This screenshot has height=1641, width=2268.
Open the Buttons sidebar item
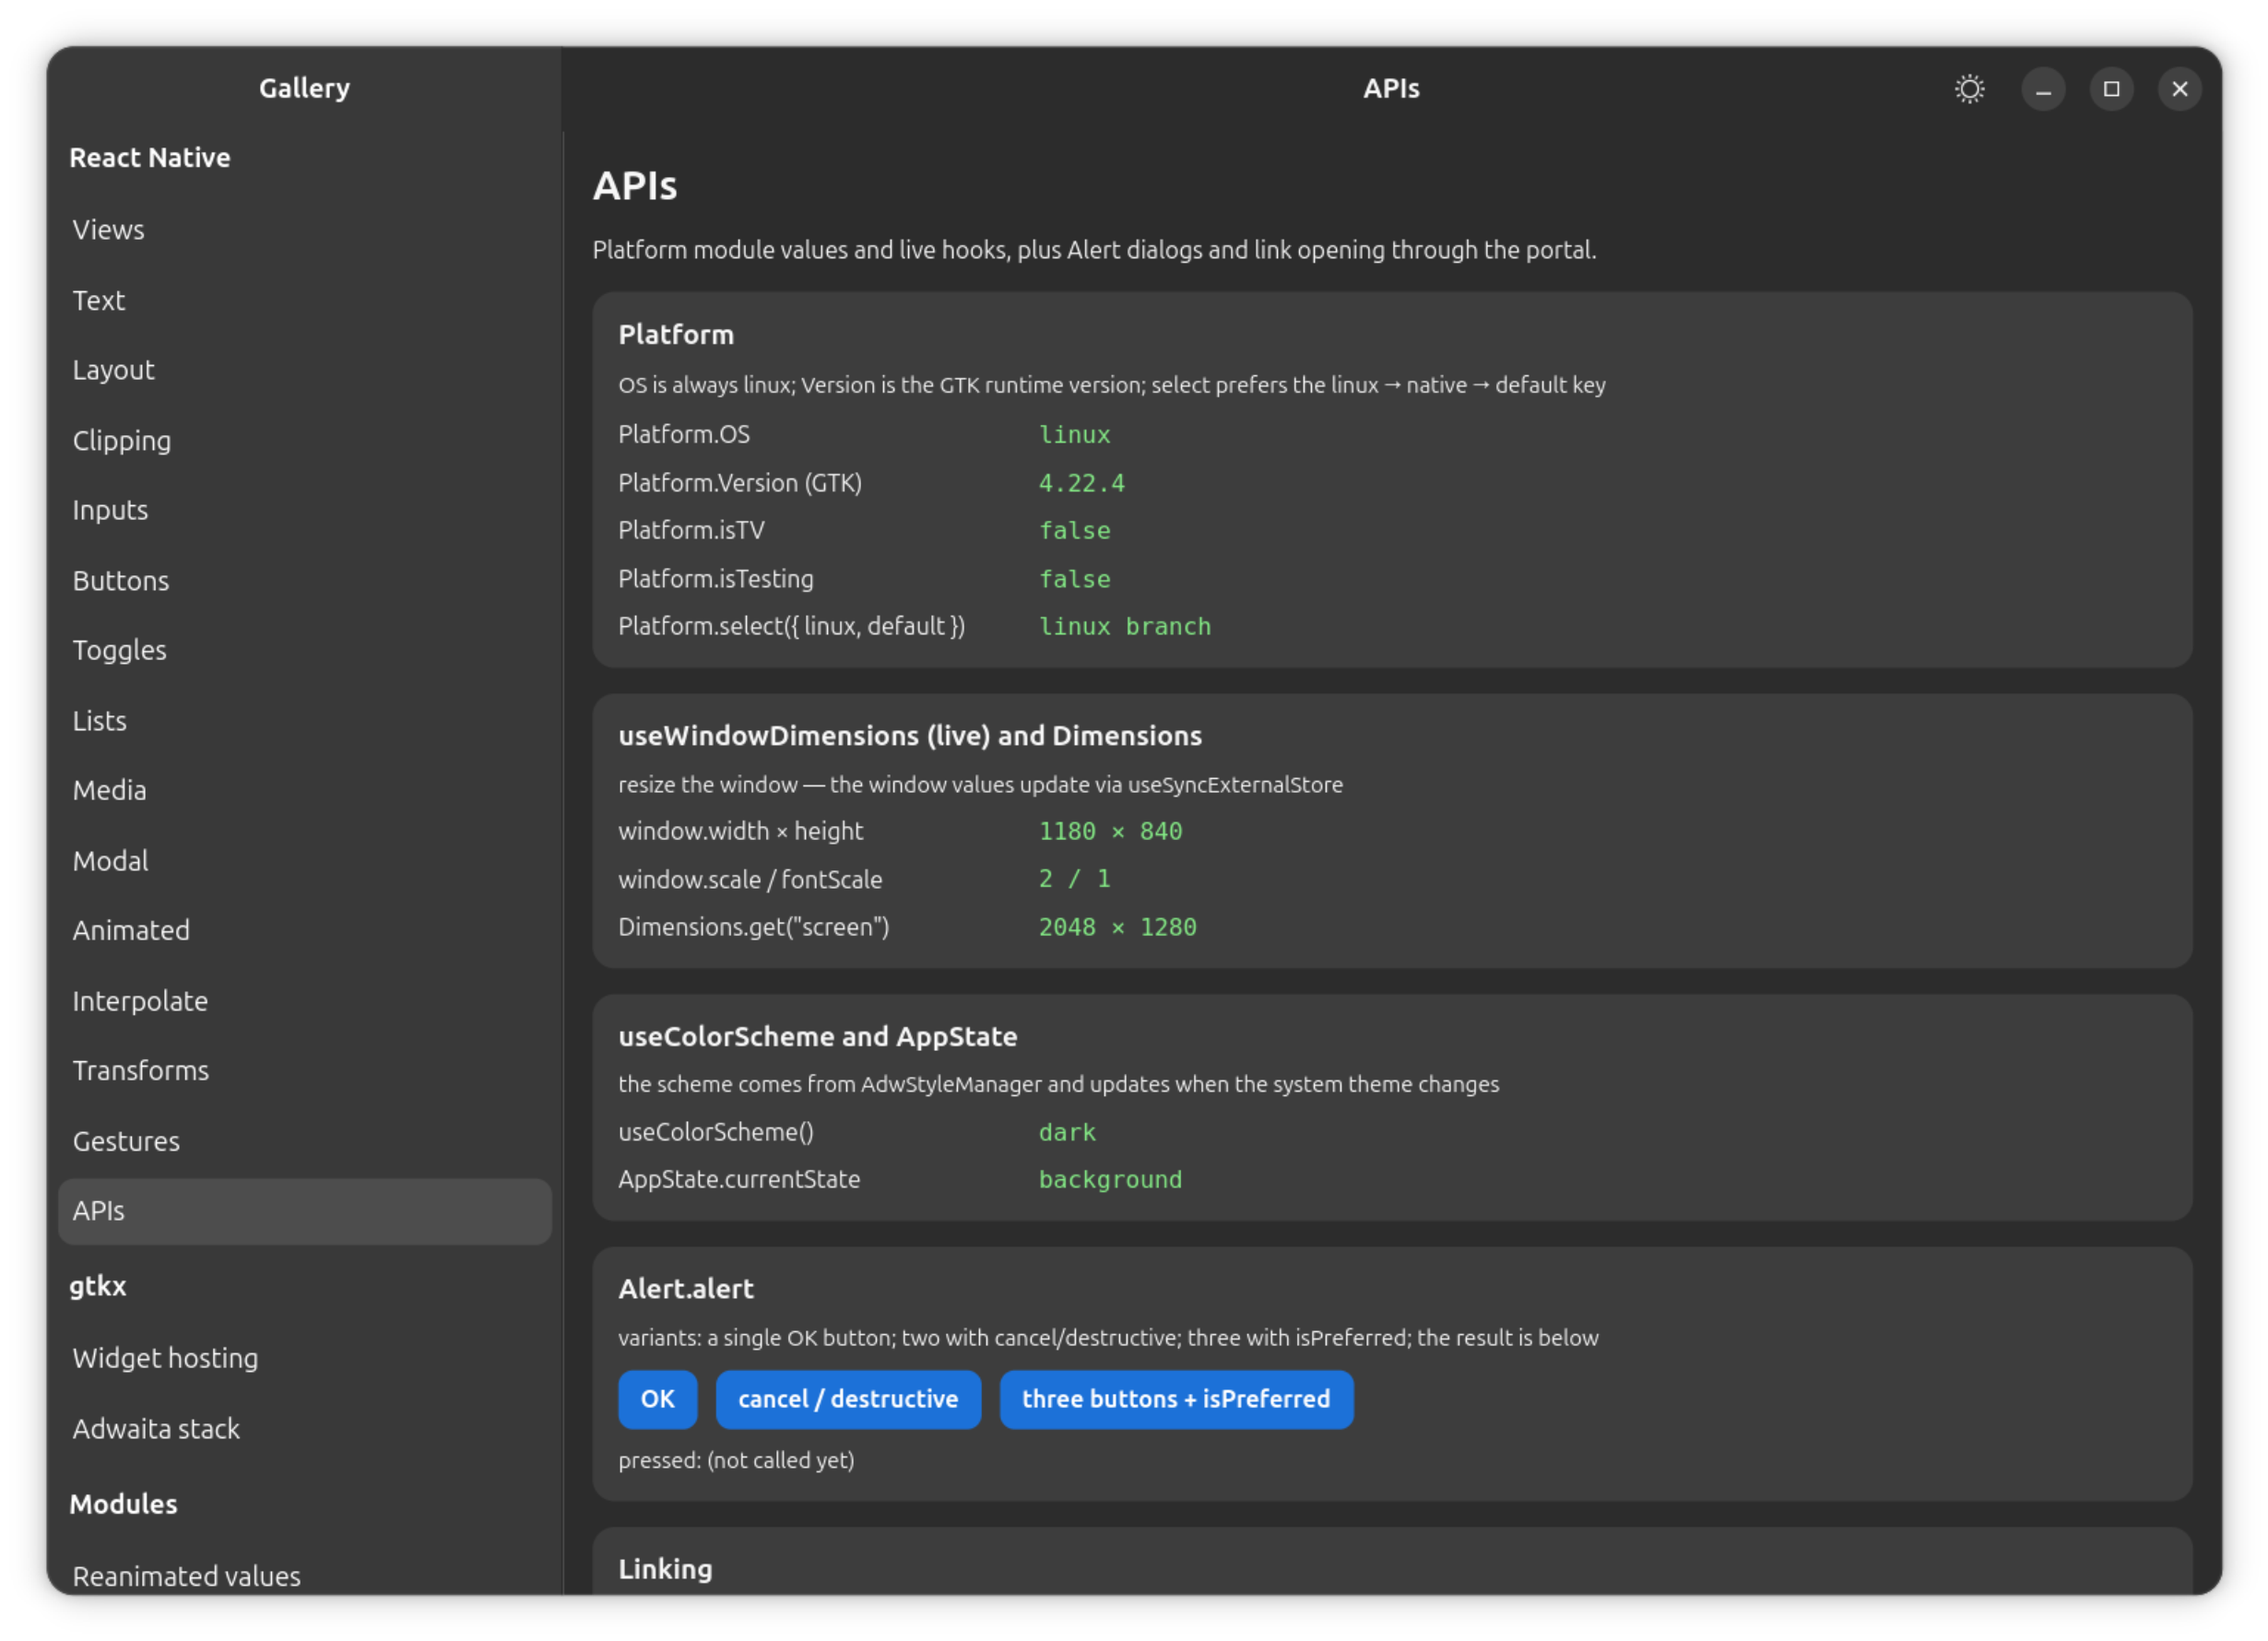(305, 580)
